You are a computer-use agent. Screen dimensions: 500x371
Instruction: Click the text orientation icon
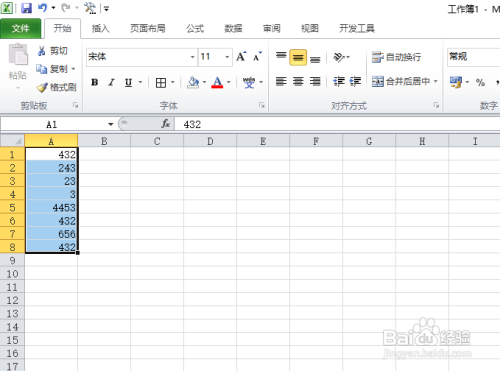point(339,57)
